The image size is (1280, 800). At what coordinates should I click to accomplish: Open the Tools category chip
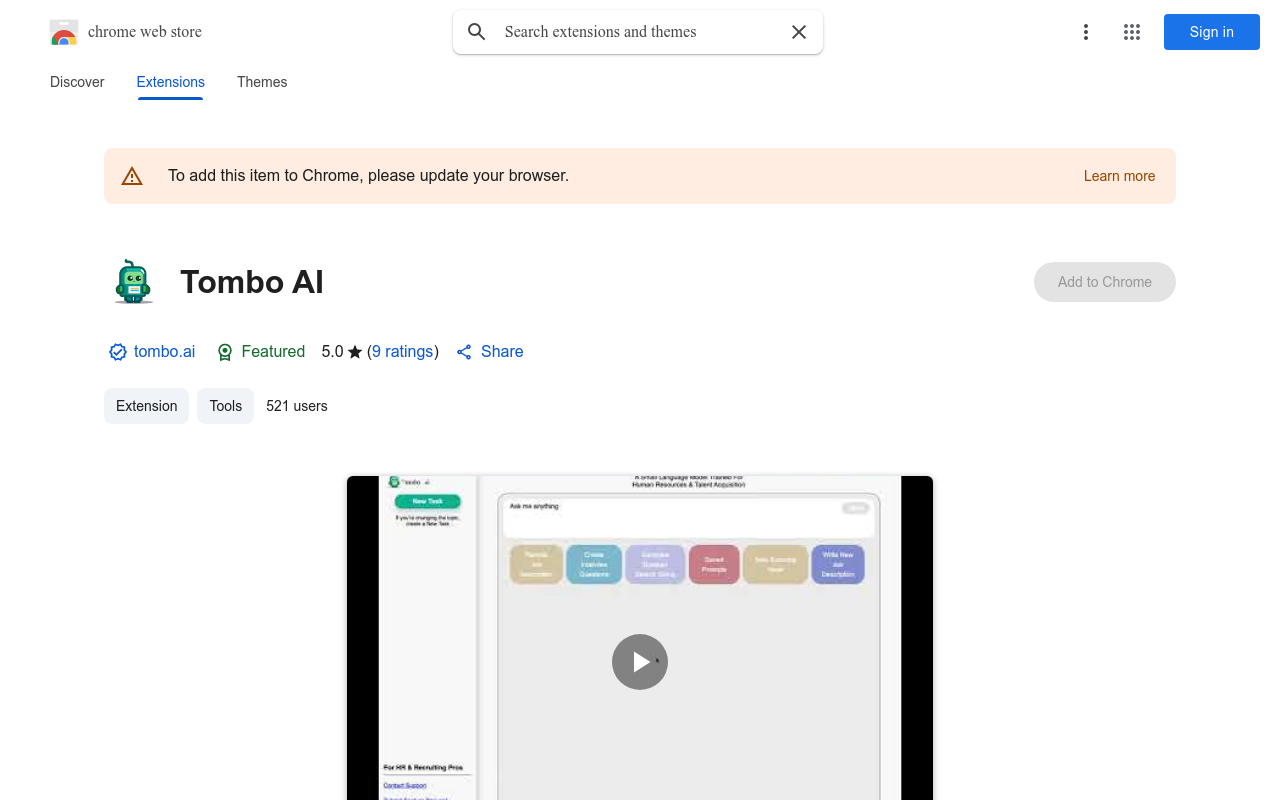coord(226,406)
